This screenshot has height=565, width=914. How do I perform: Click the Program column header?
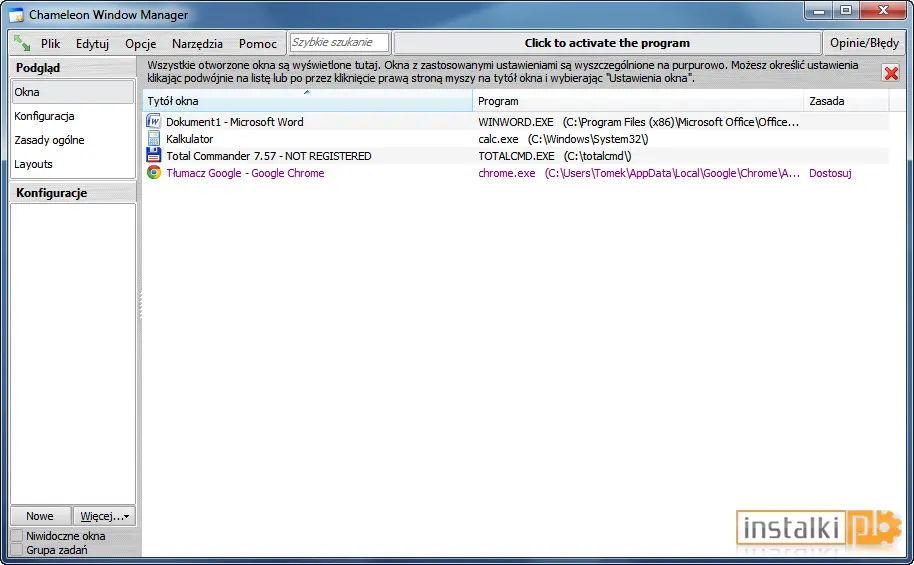pos(638,101)
